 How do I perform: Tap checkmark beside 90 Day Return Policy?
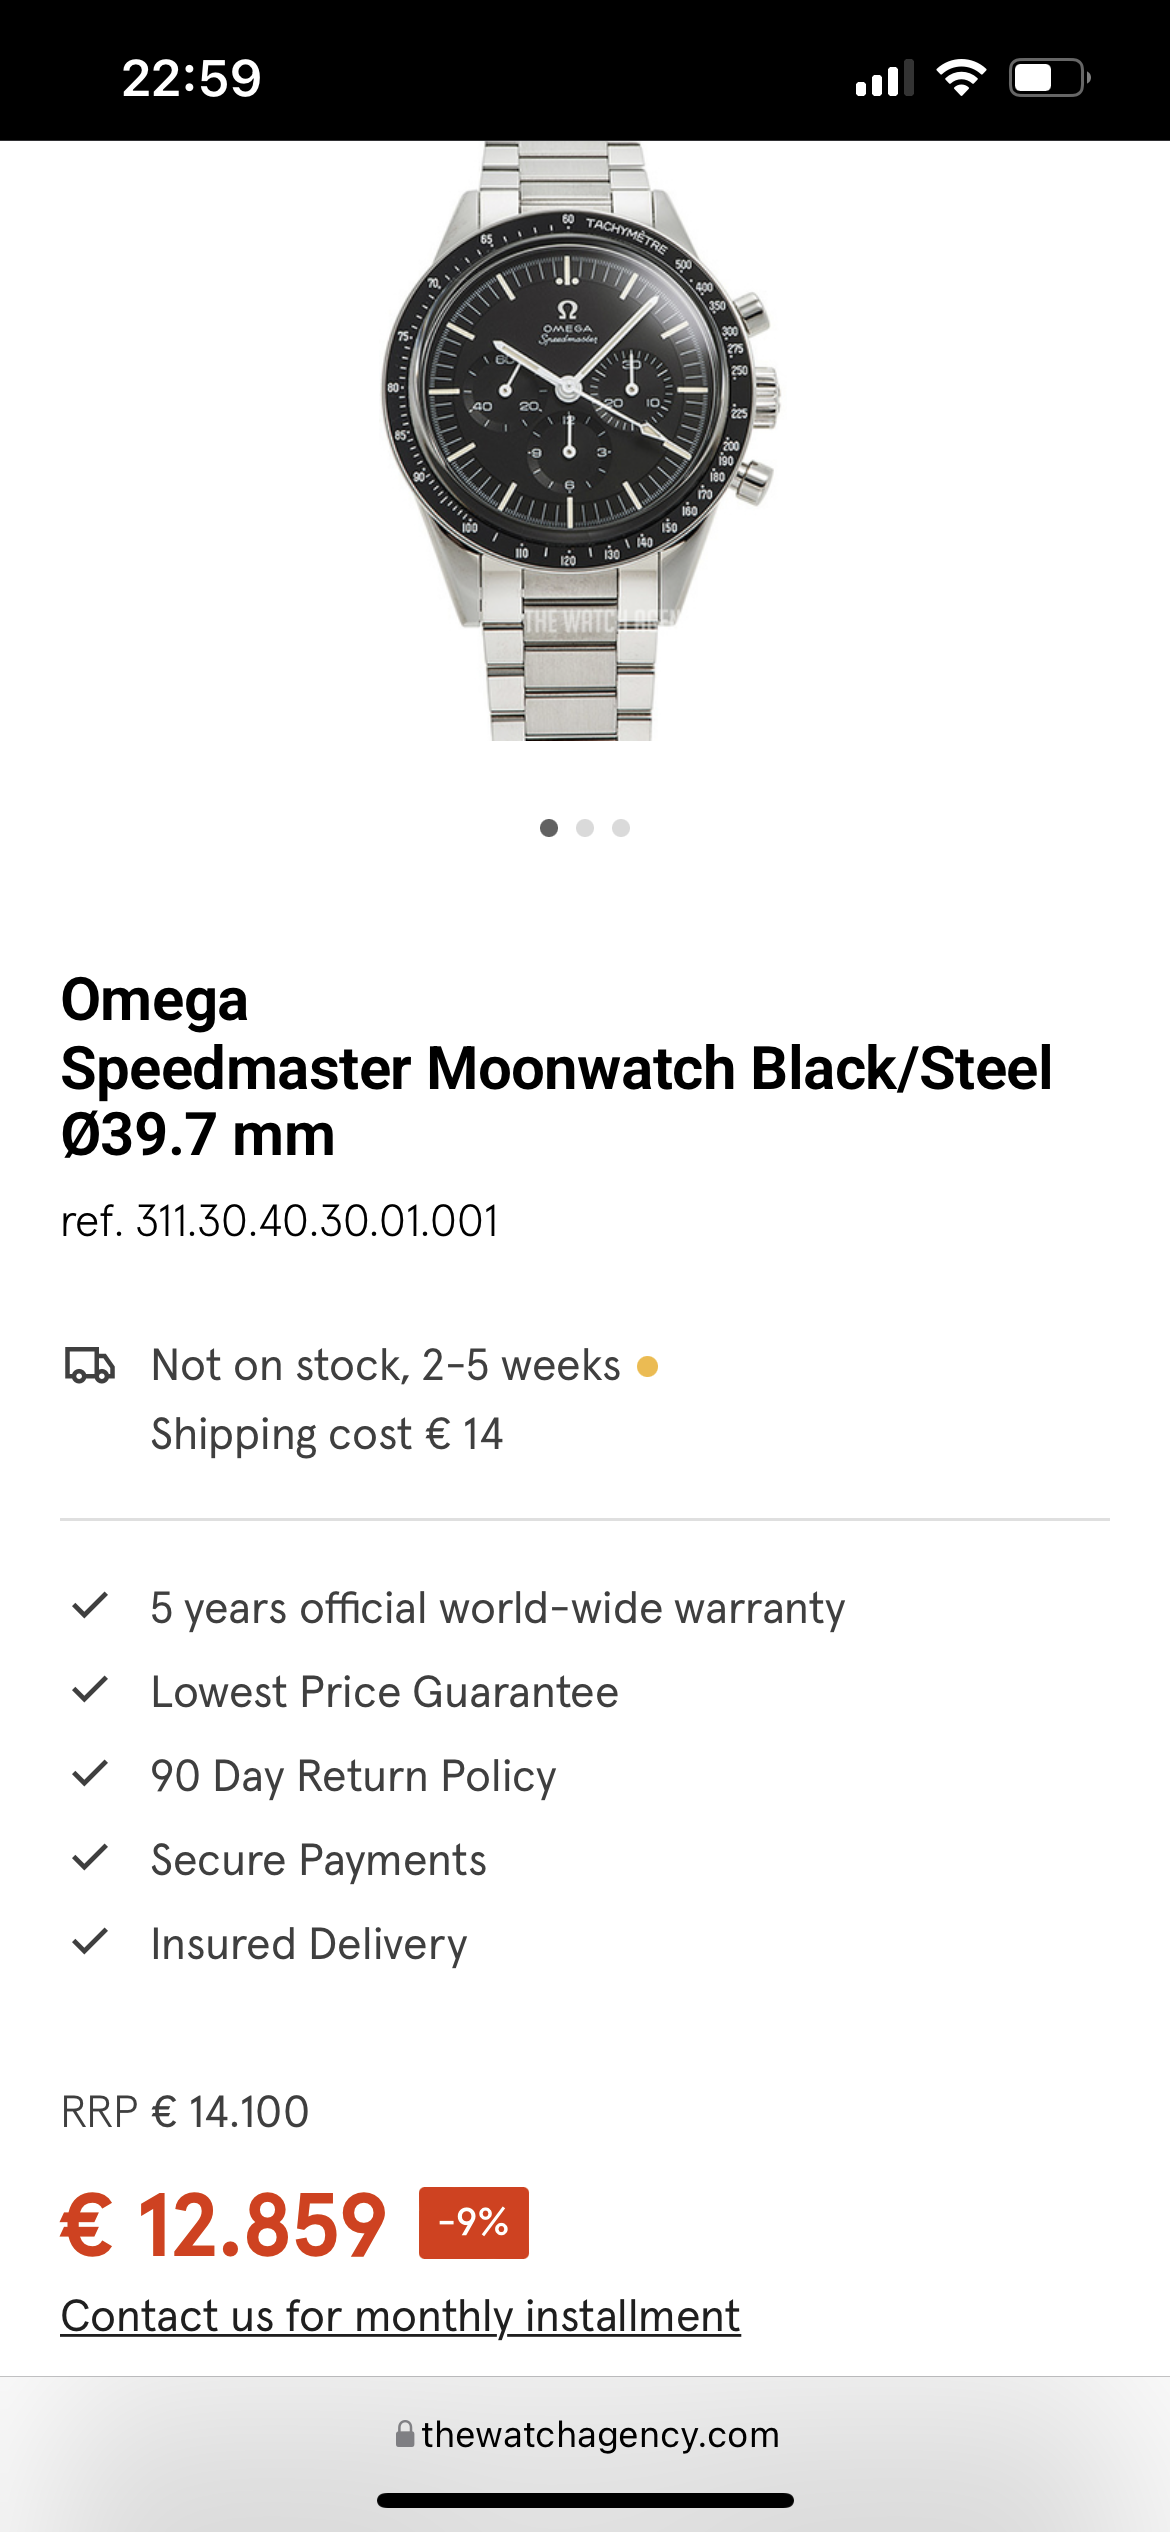tap(90, 1774)
